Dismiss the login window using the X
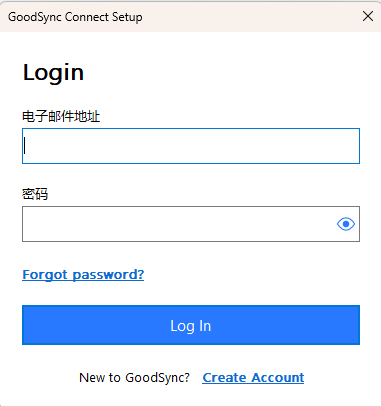 point(368,16)
